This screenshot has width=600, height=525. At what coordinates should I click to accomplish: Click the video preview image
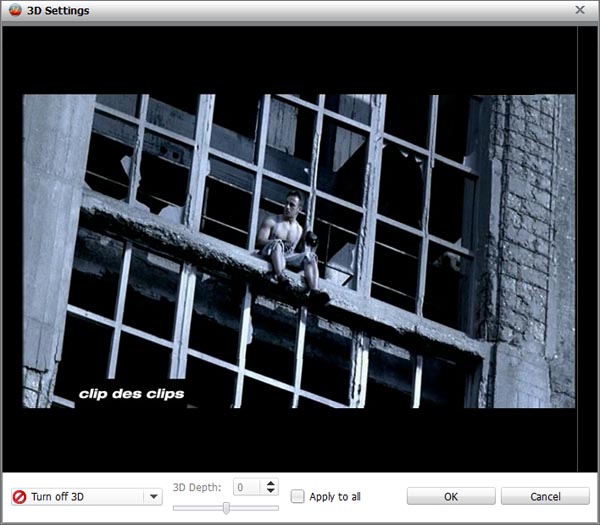pyautogui.click(x=298, y=251)
